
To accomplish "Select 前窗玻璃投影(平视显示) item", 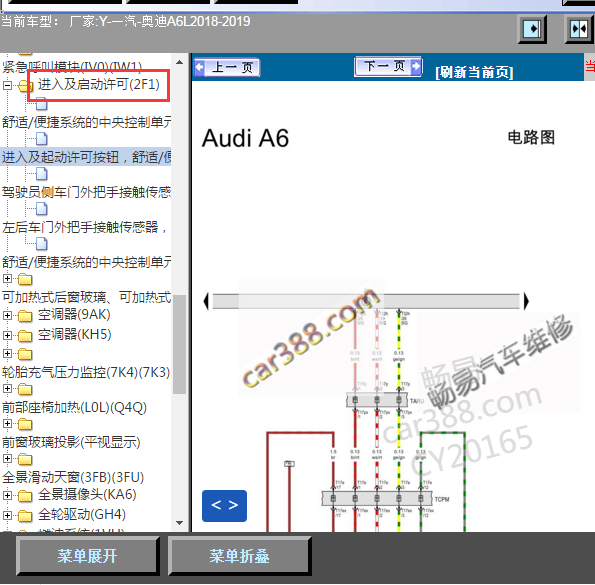I will (x=71, y=442).
